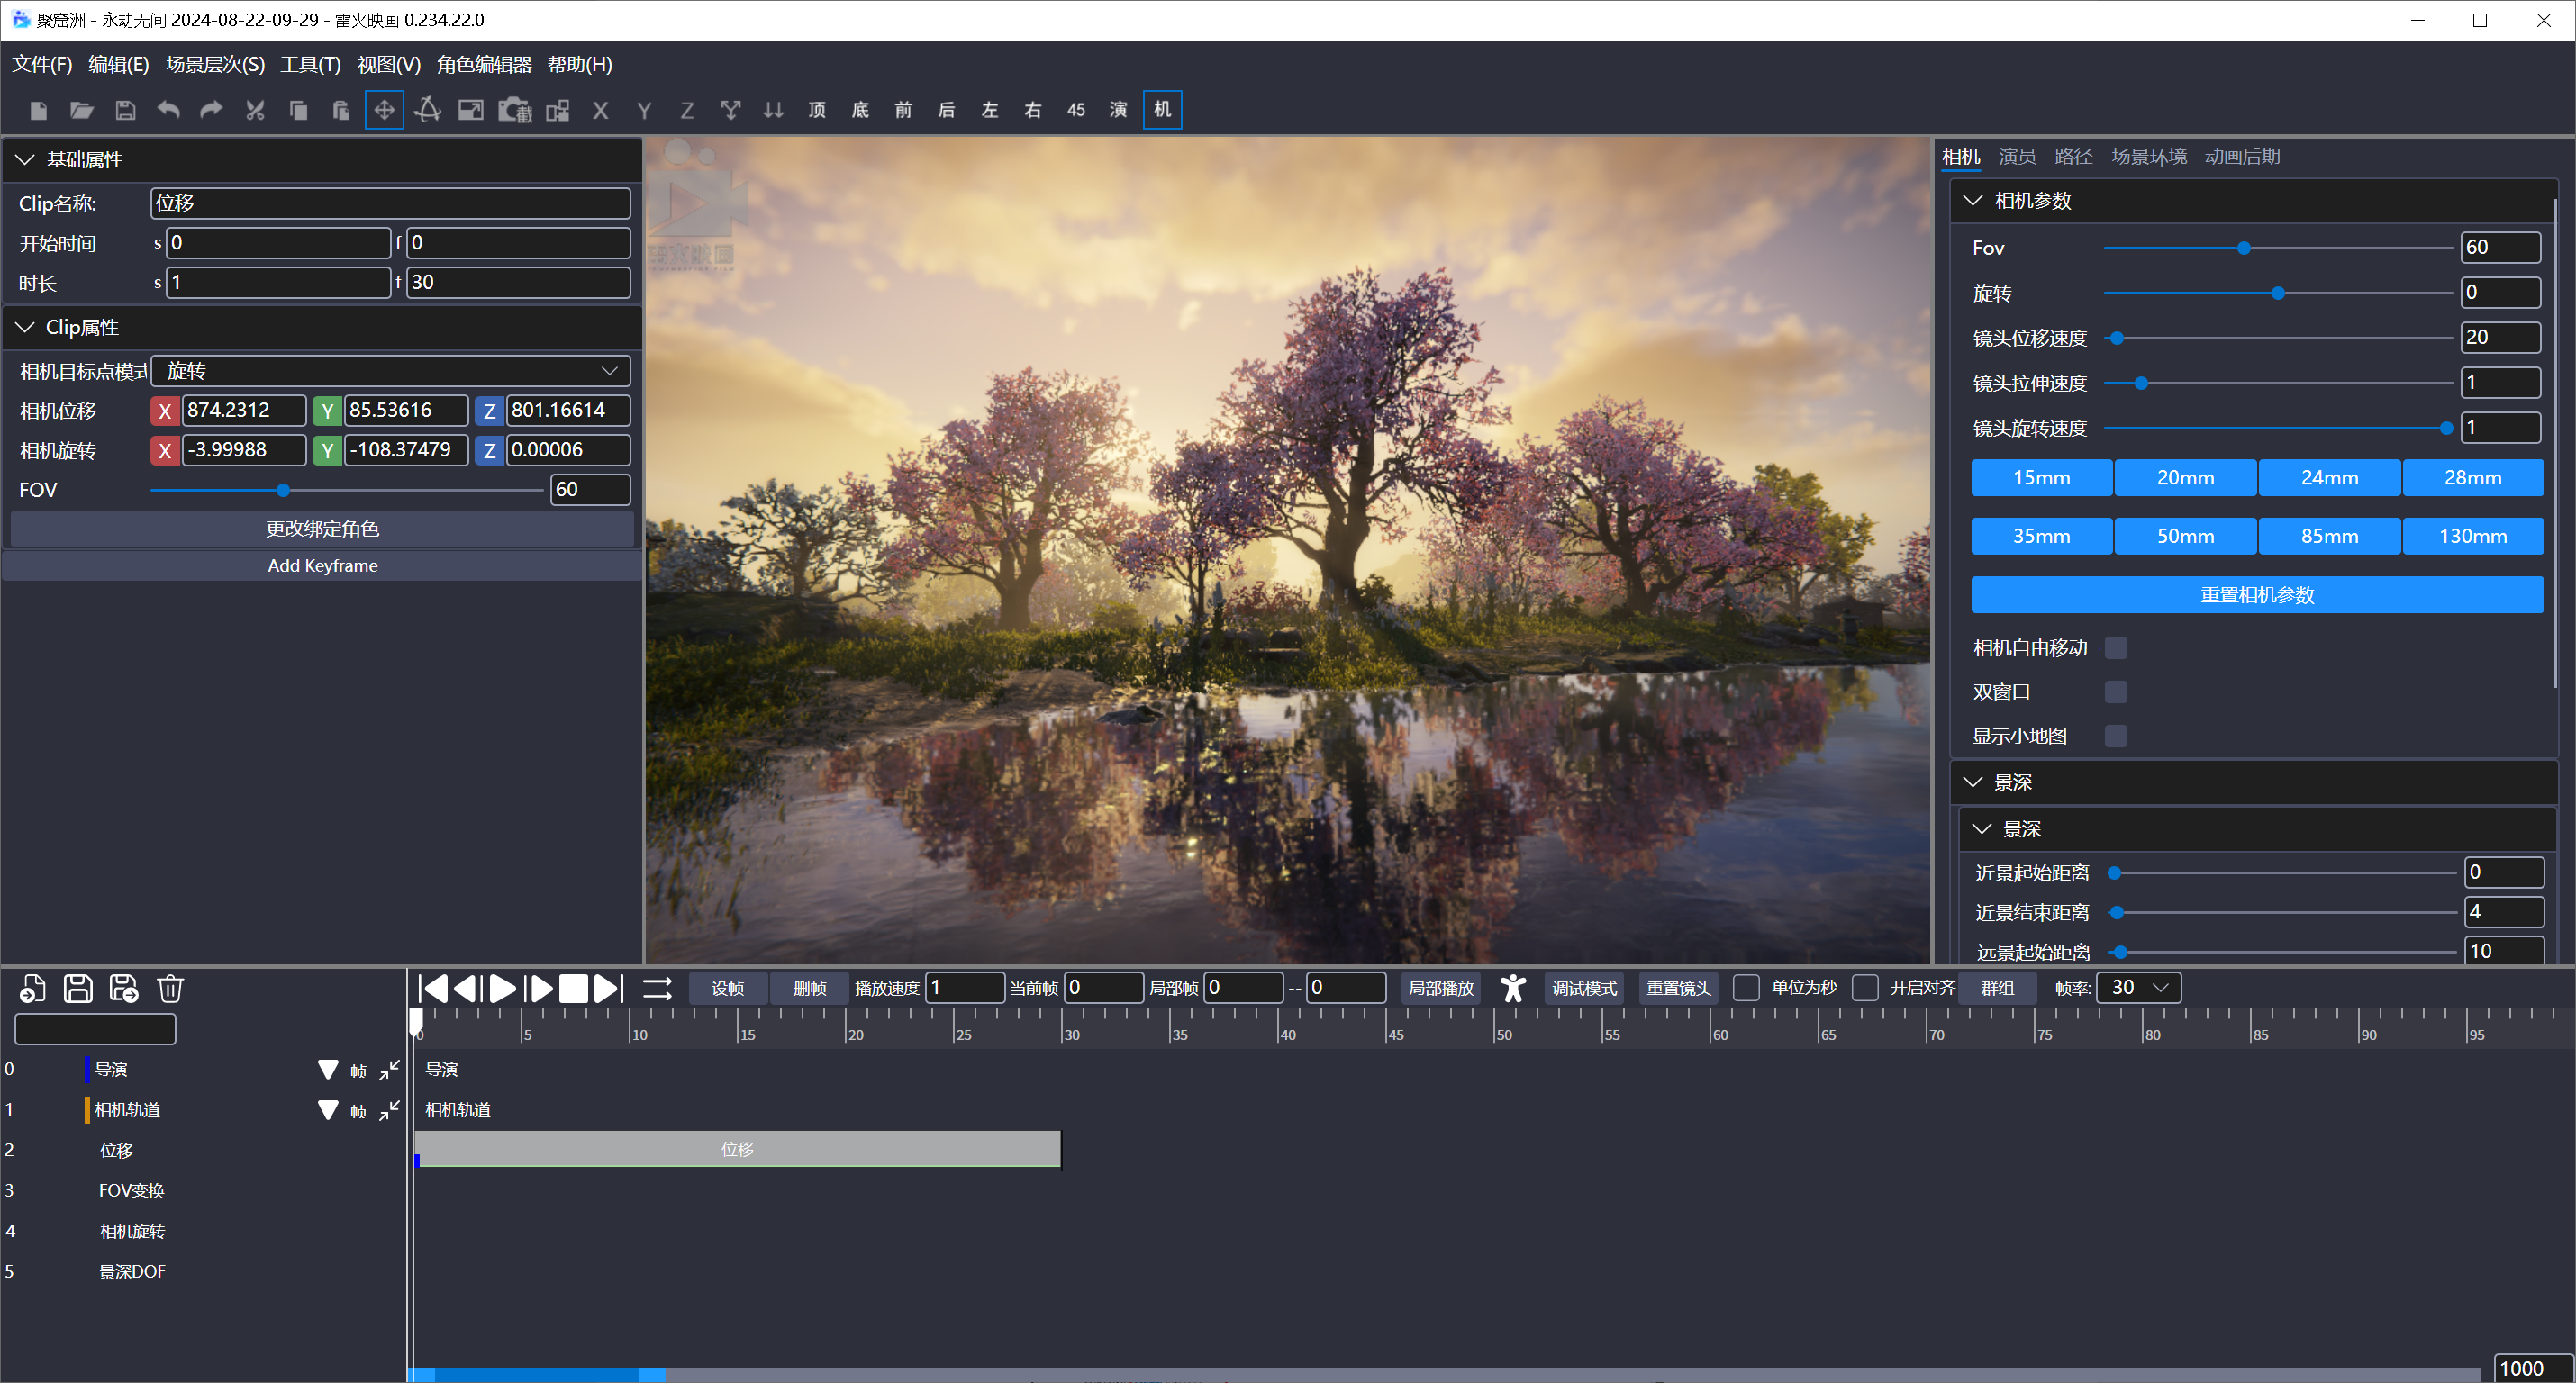Open the 帧率 frame rate dropdown

point(2139,988)
